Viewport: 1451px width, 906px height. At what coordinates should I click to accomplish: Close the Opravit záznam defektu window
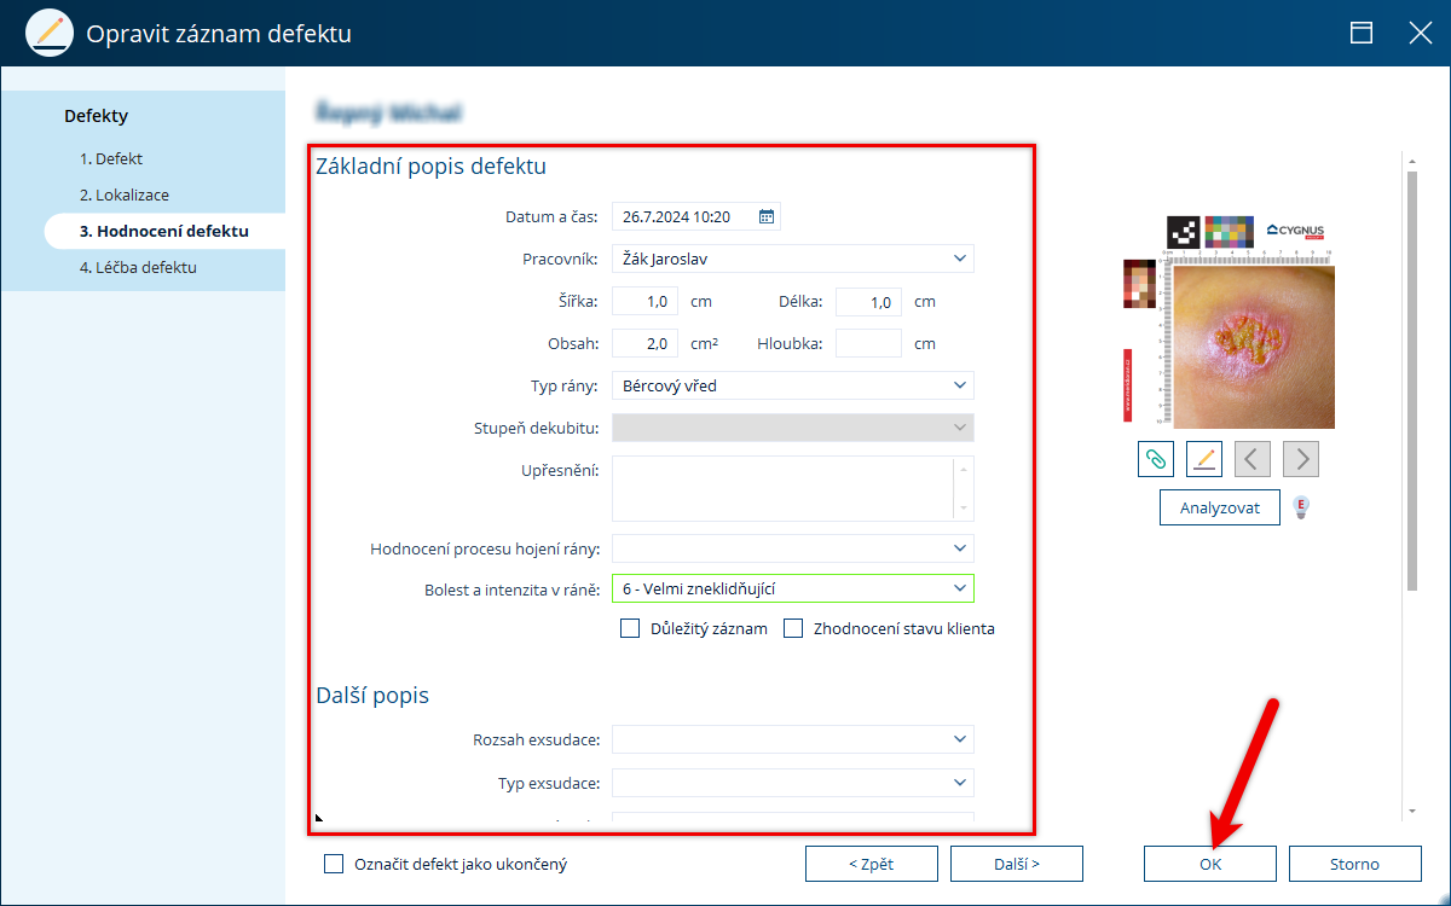pos(1420,33)
